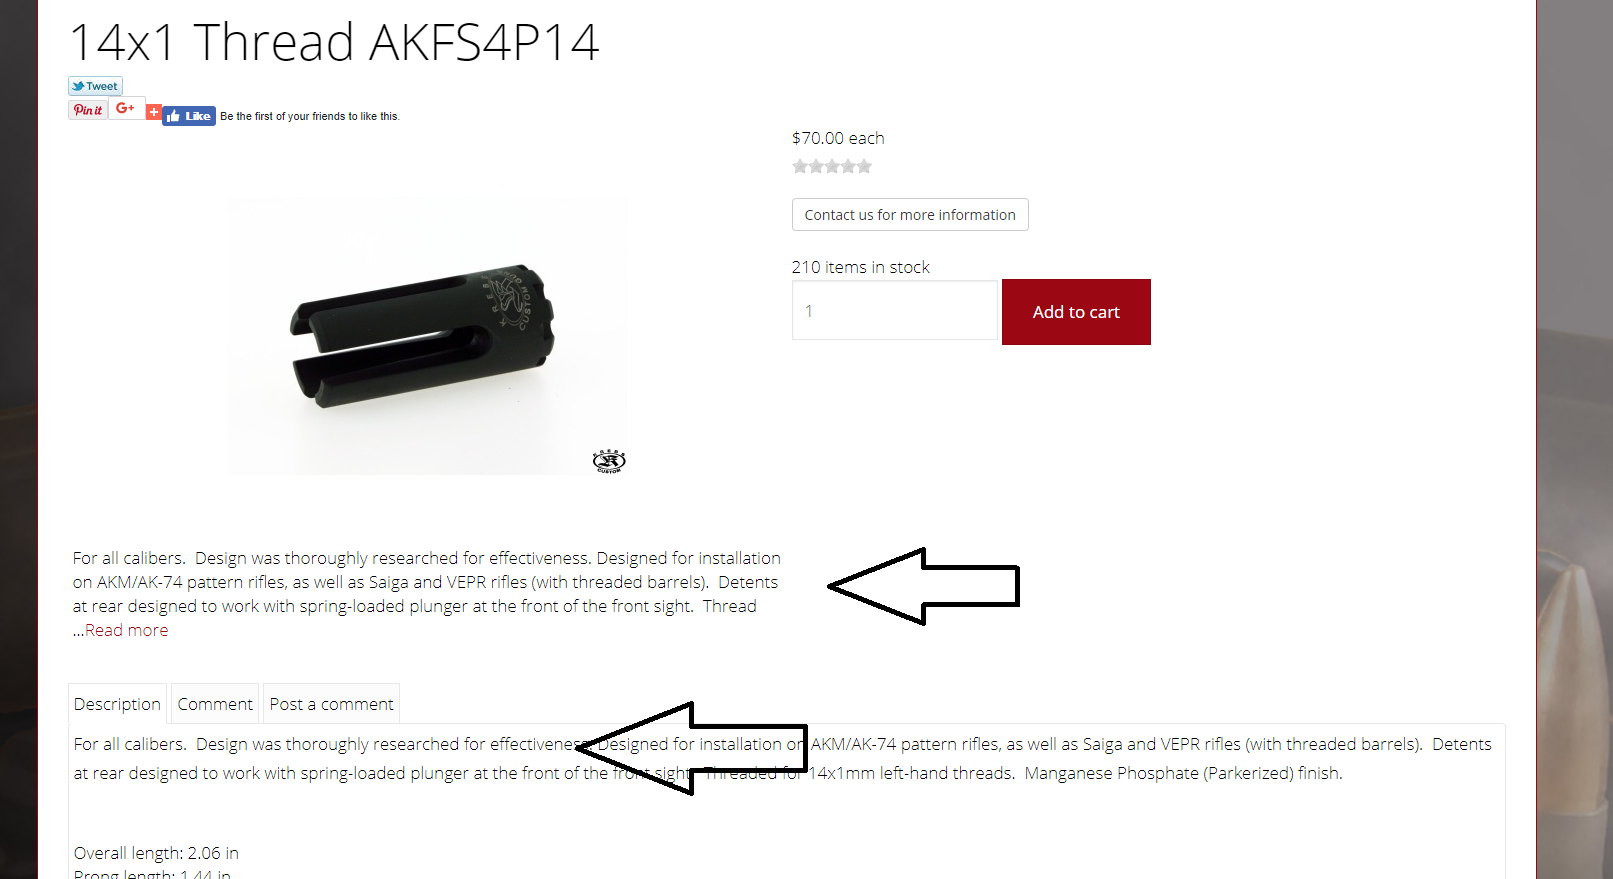Open the red plus share icon

coord(153,112)
